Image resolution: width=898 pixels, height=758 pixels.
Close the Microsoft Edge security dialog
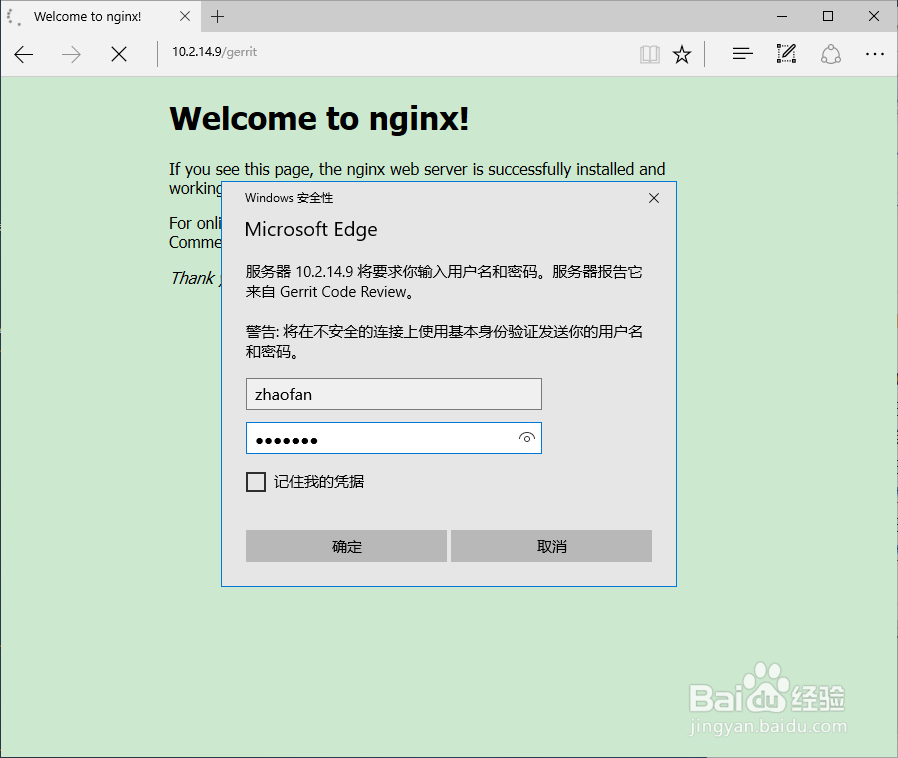click(654, 198)
